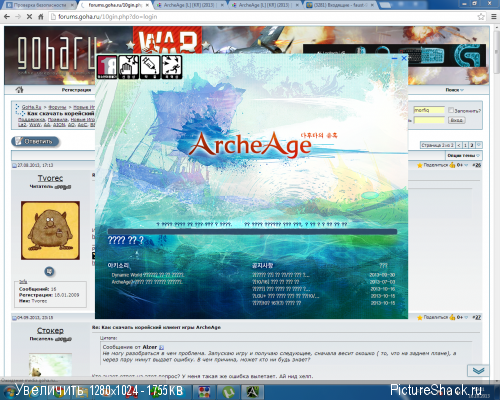Click the browser forward arrow
Screen dimensions: 500x400
tap(18, 16)
